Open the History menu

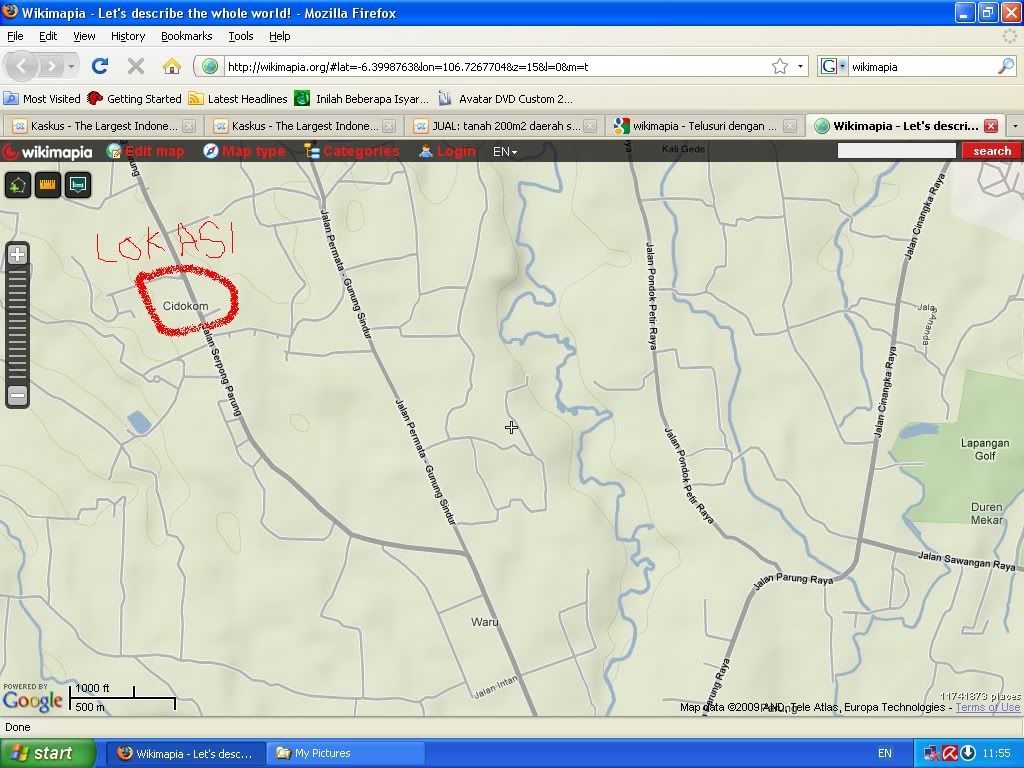[127, 36]
